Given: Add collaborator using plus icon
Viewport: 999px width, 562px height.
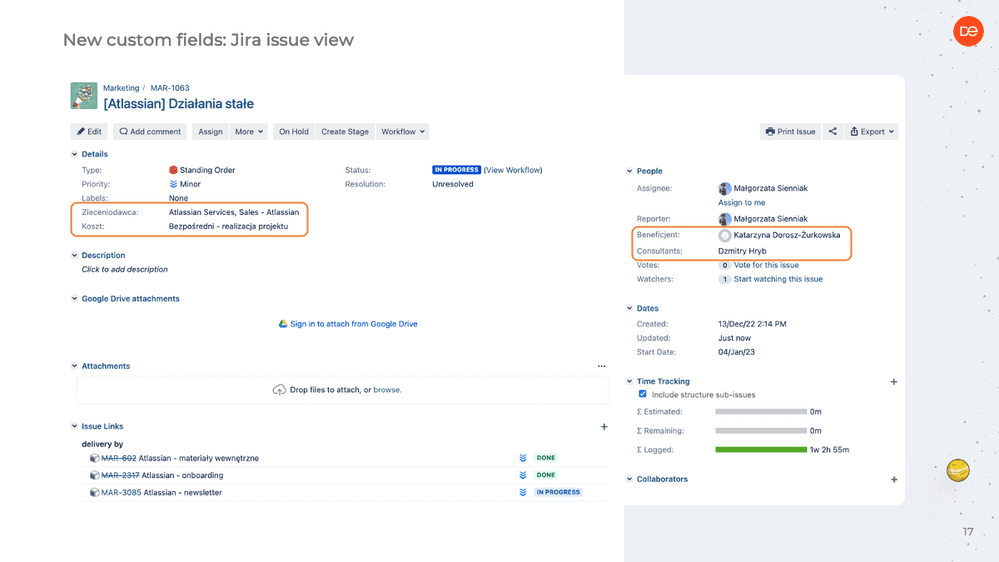Looking at the screenshot, I should click(x=894, y=479).
